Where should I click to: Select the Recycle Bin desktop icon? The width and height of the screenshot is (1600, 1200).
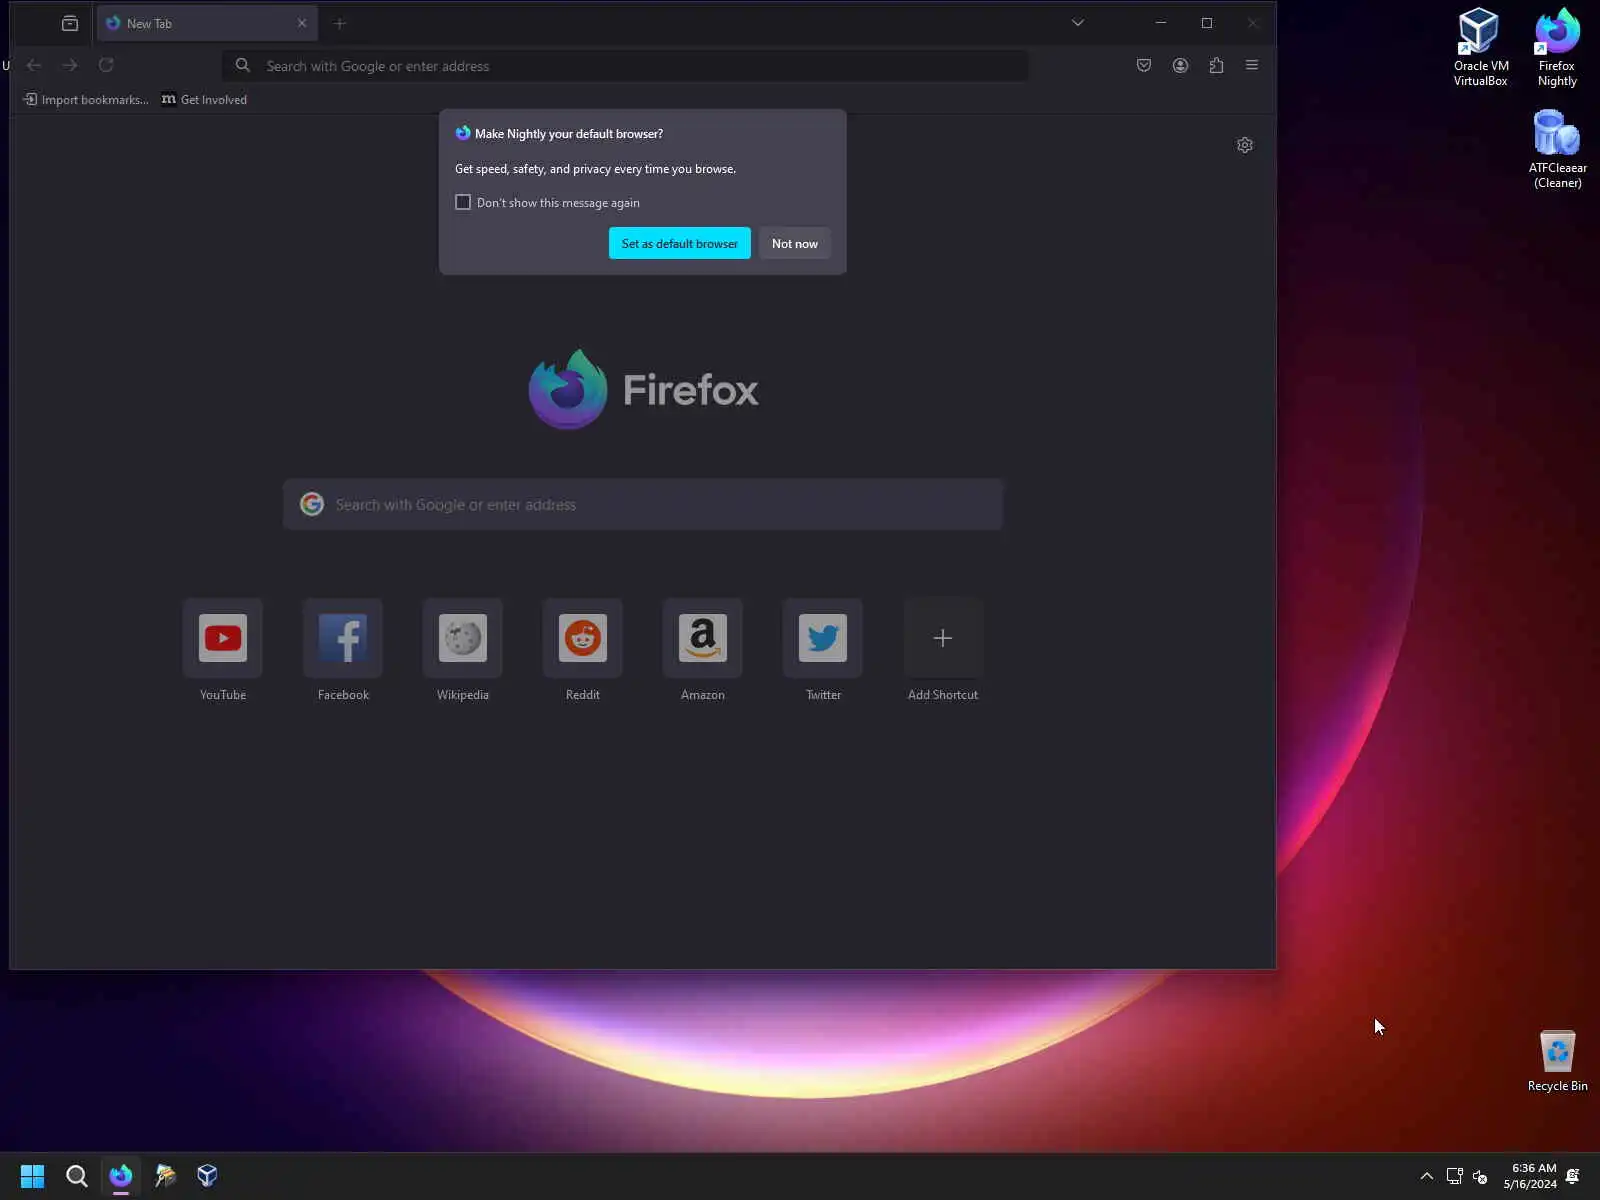coord(1557,1061)
